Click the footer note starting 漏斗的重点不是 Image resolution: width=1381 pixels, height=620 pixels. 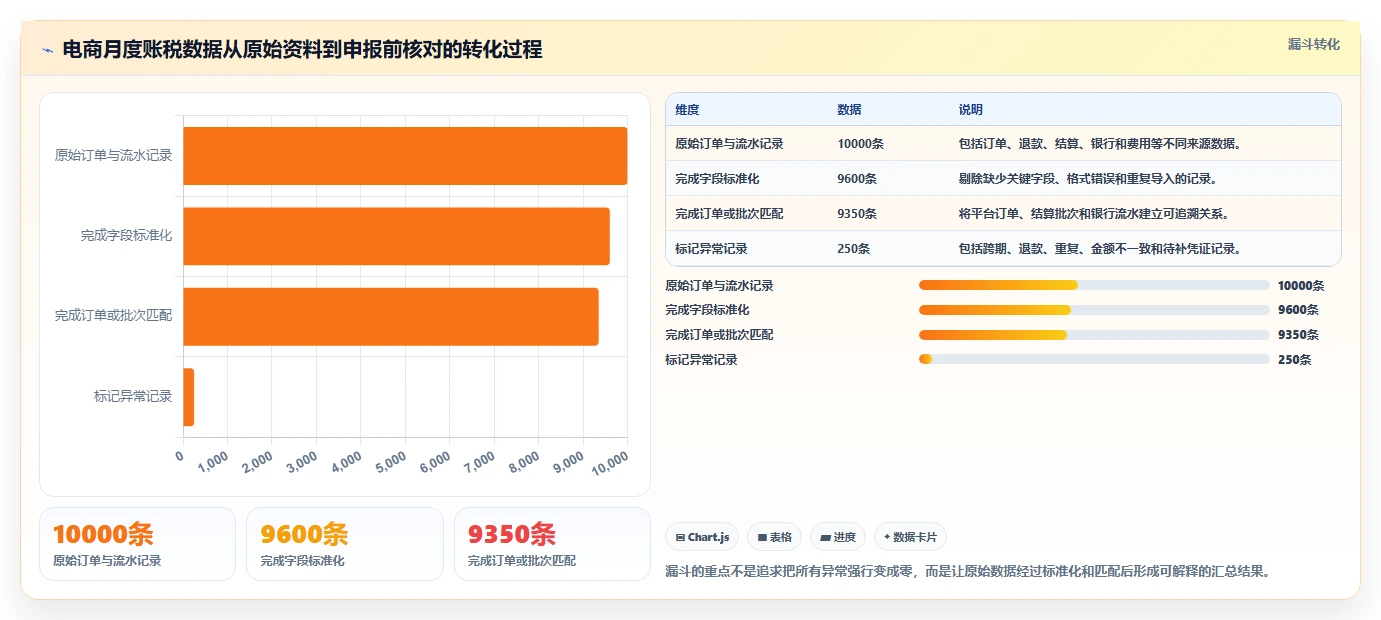pyautogui.click(x=967, y=572)
